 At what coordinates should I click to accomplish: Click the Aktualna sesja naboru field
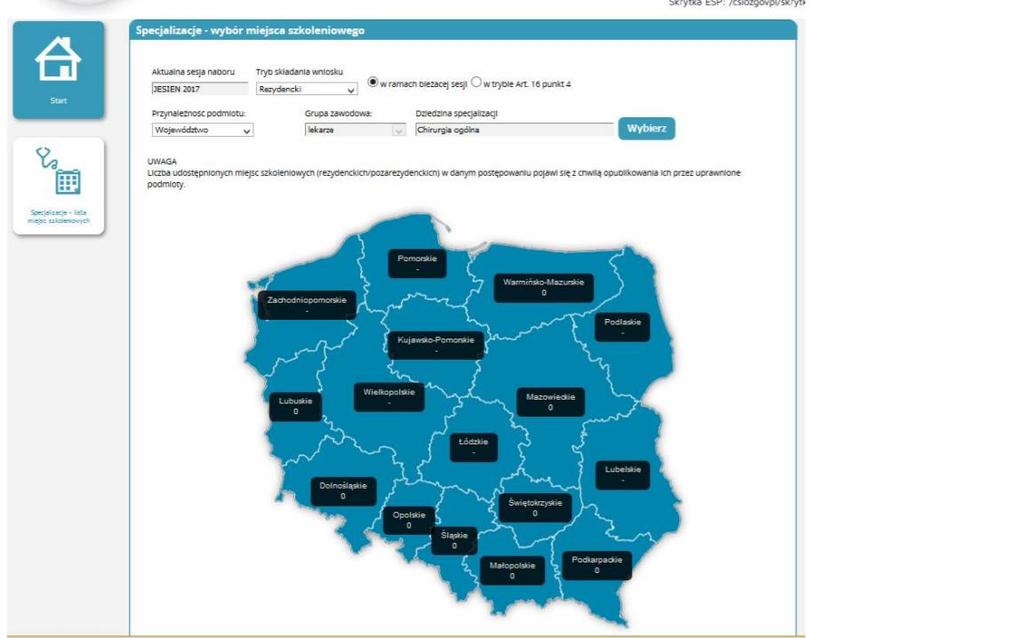tap(200, 89)
